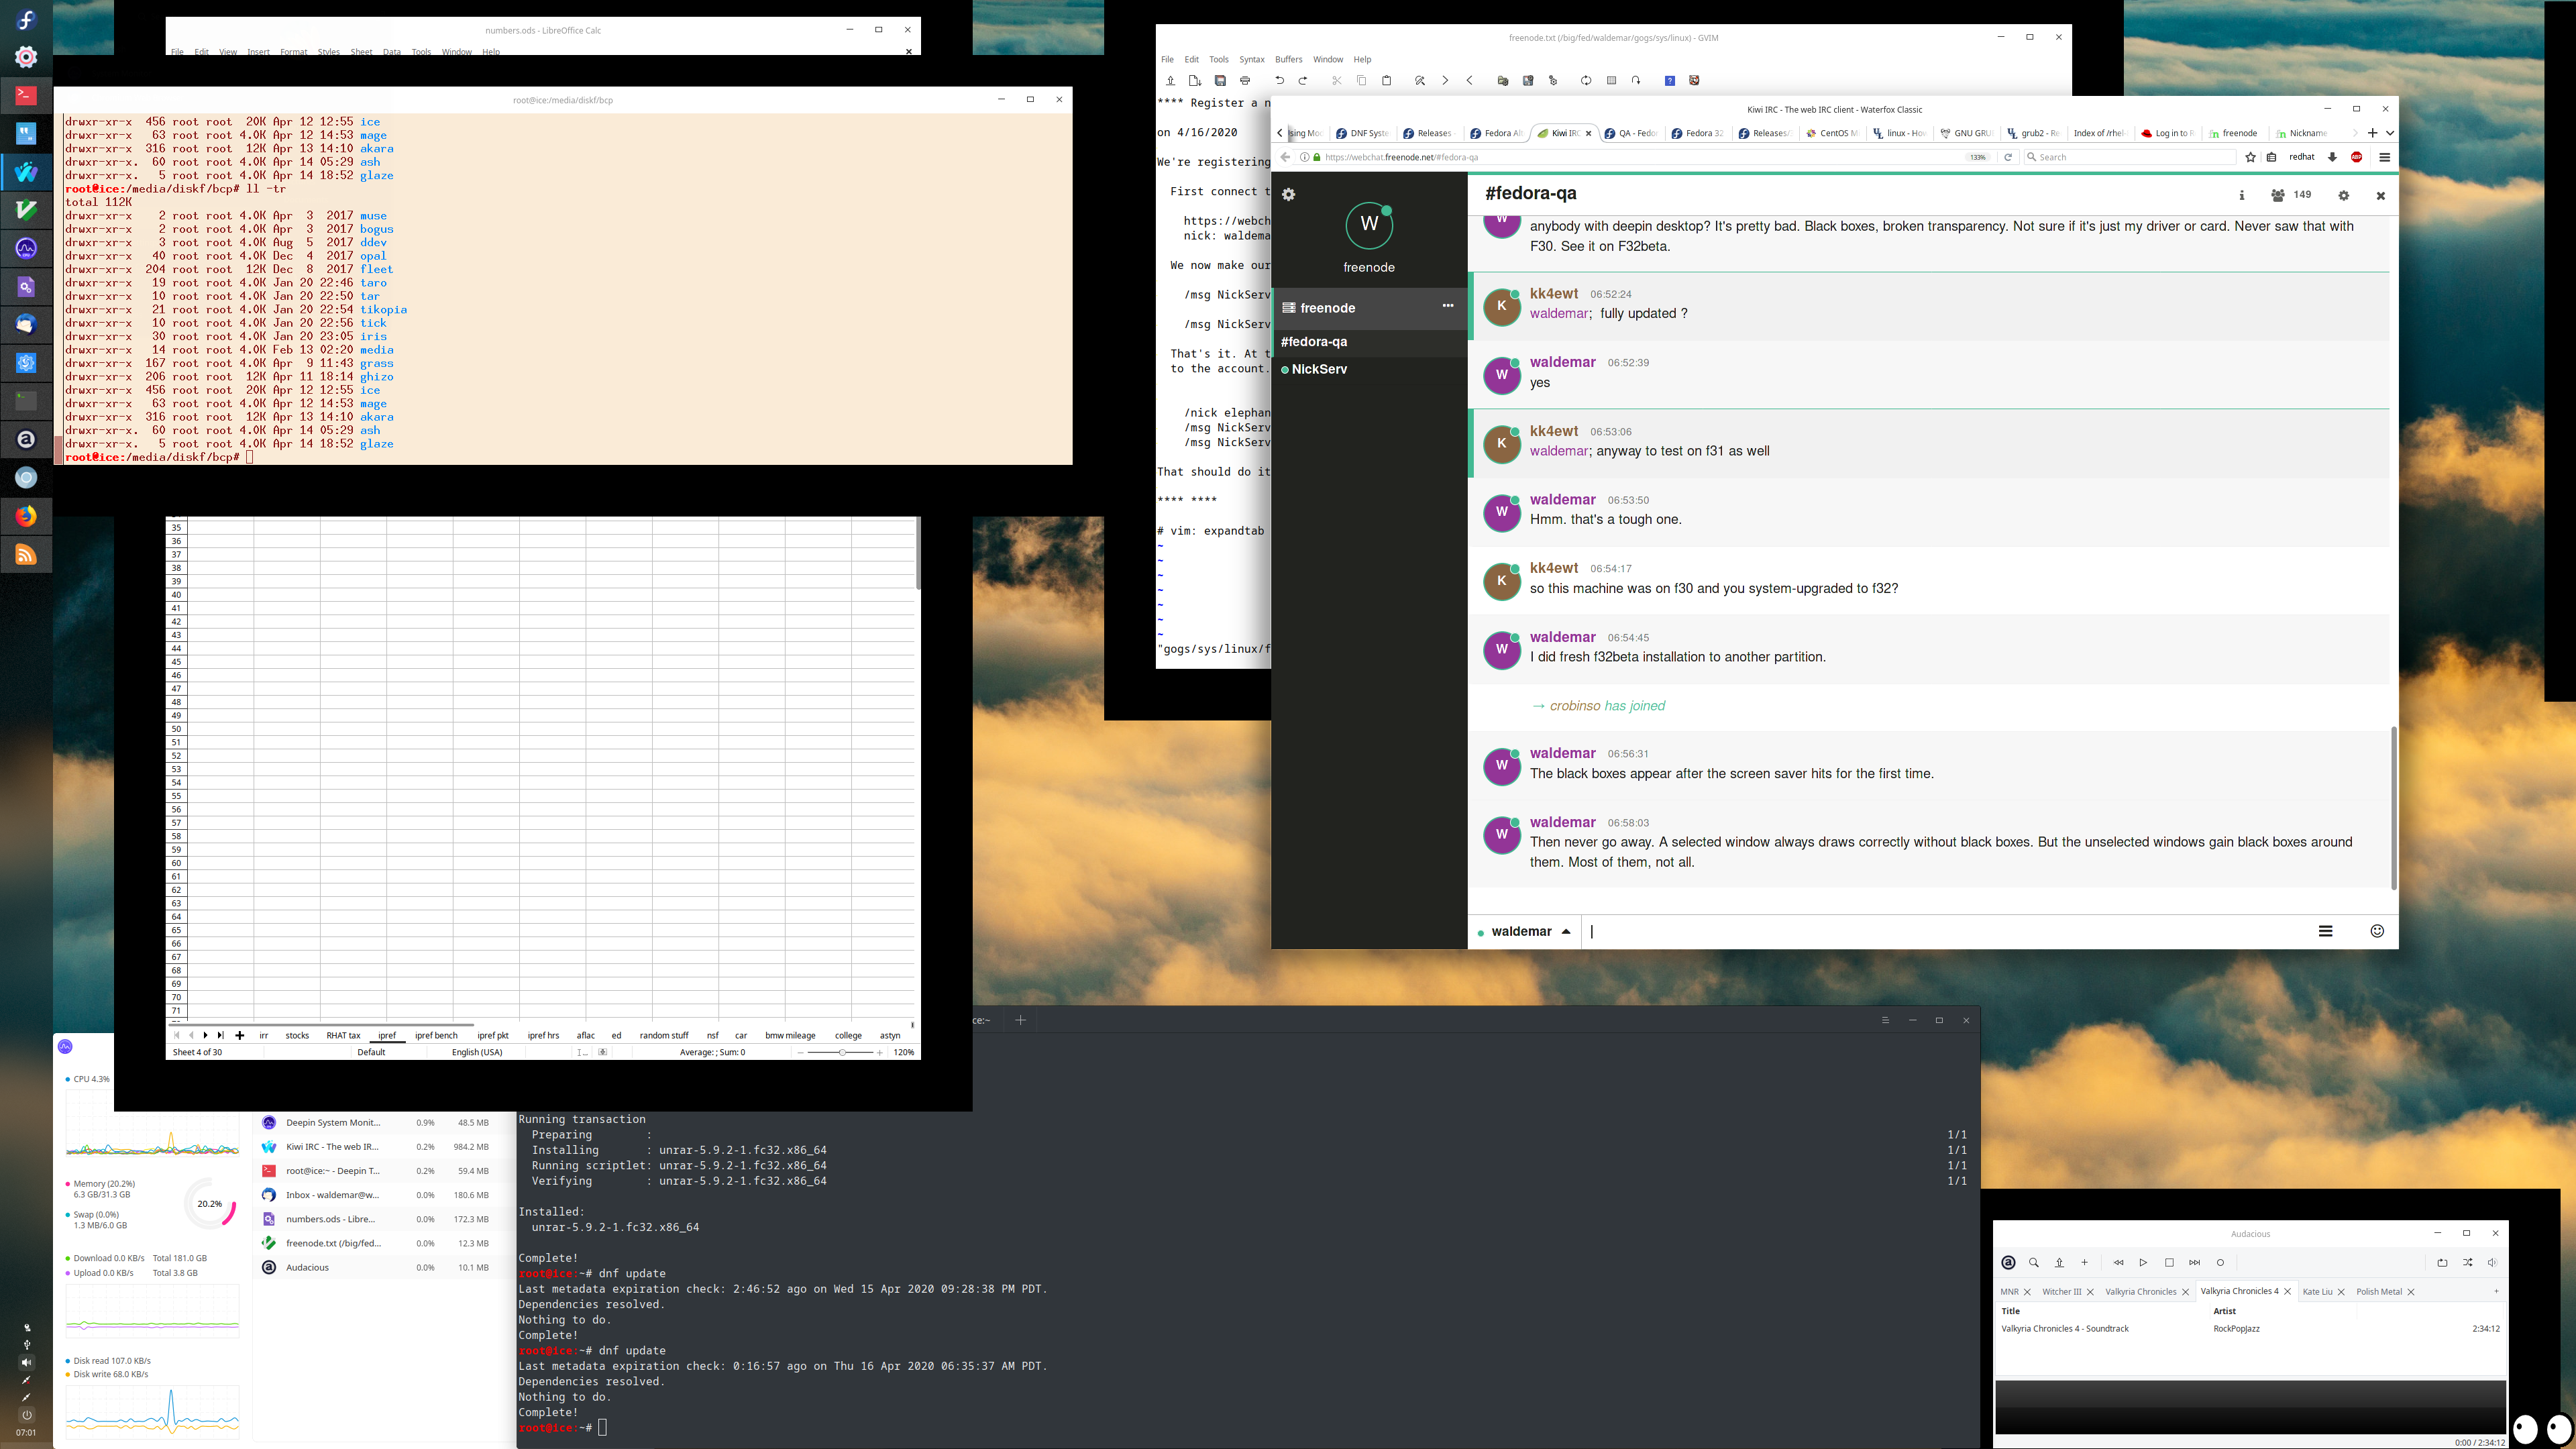Click GVIM undo icon
This screenshot has width=2576, height=1449.
click(1279, 80)
